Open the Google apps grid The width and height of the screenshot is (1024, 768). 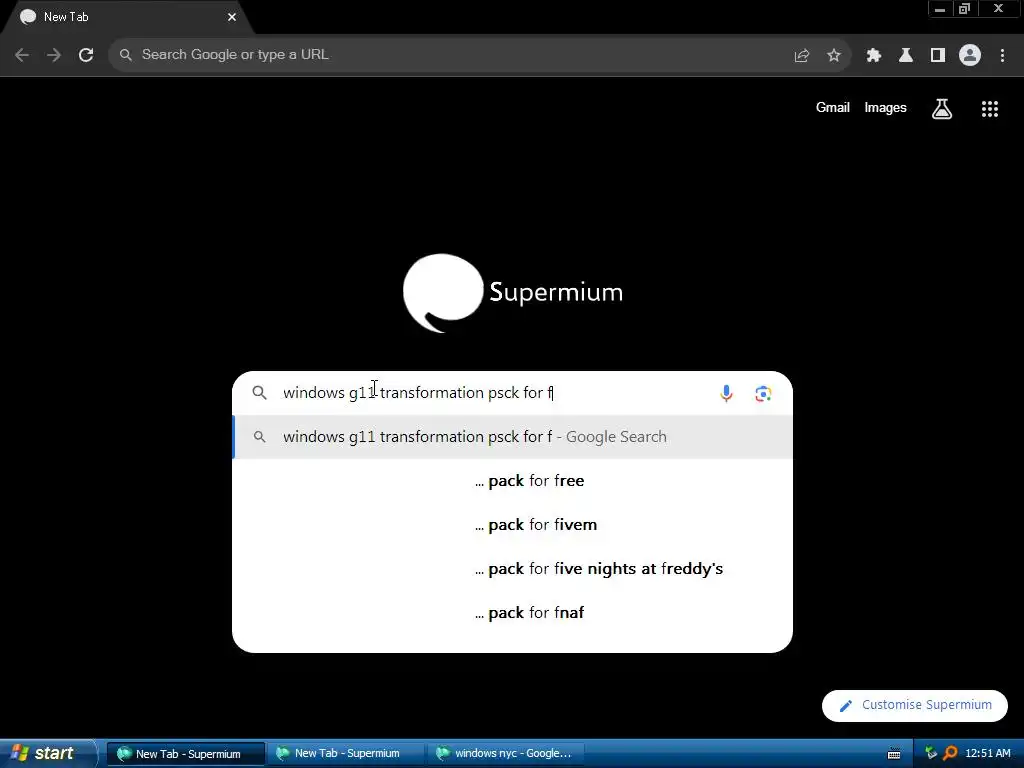pos(990,109)
